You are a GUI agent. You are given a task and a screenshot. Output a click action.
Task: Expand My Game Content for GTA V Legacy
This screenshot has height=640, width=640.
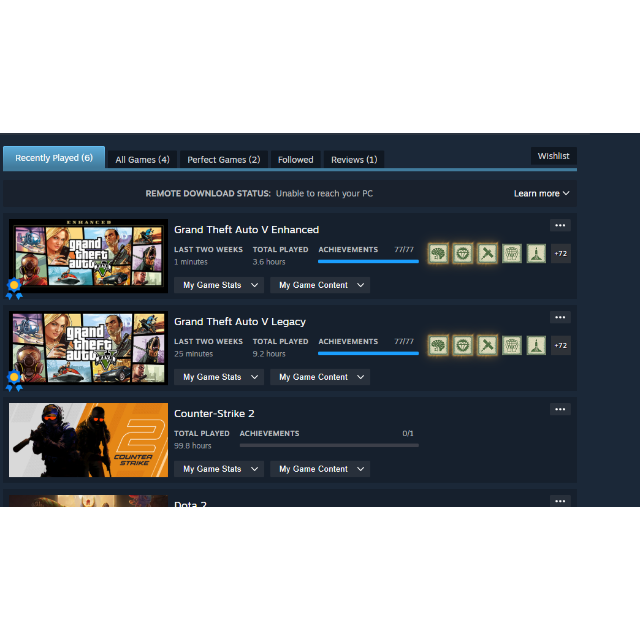320,377
